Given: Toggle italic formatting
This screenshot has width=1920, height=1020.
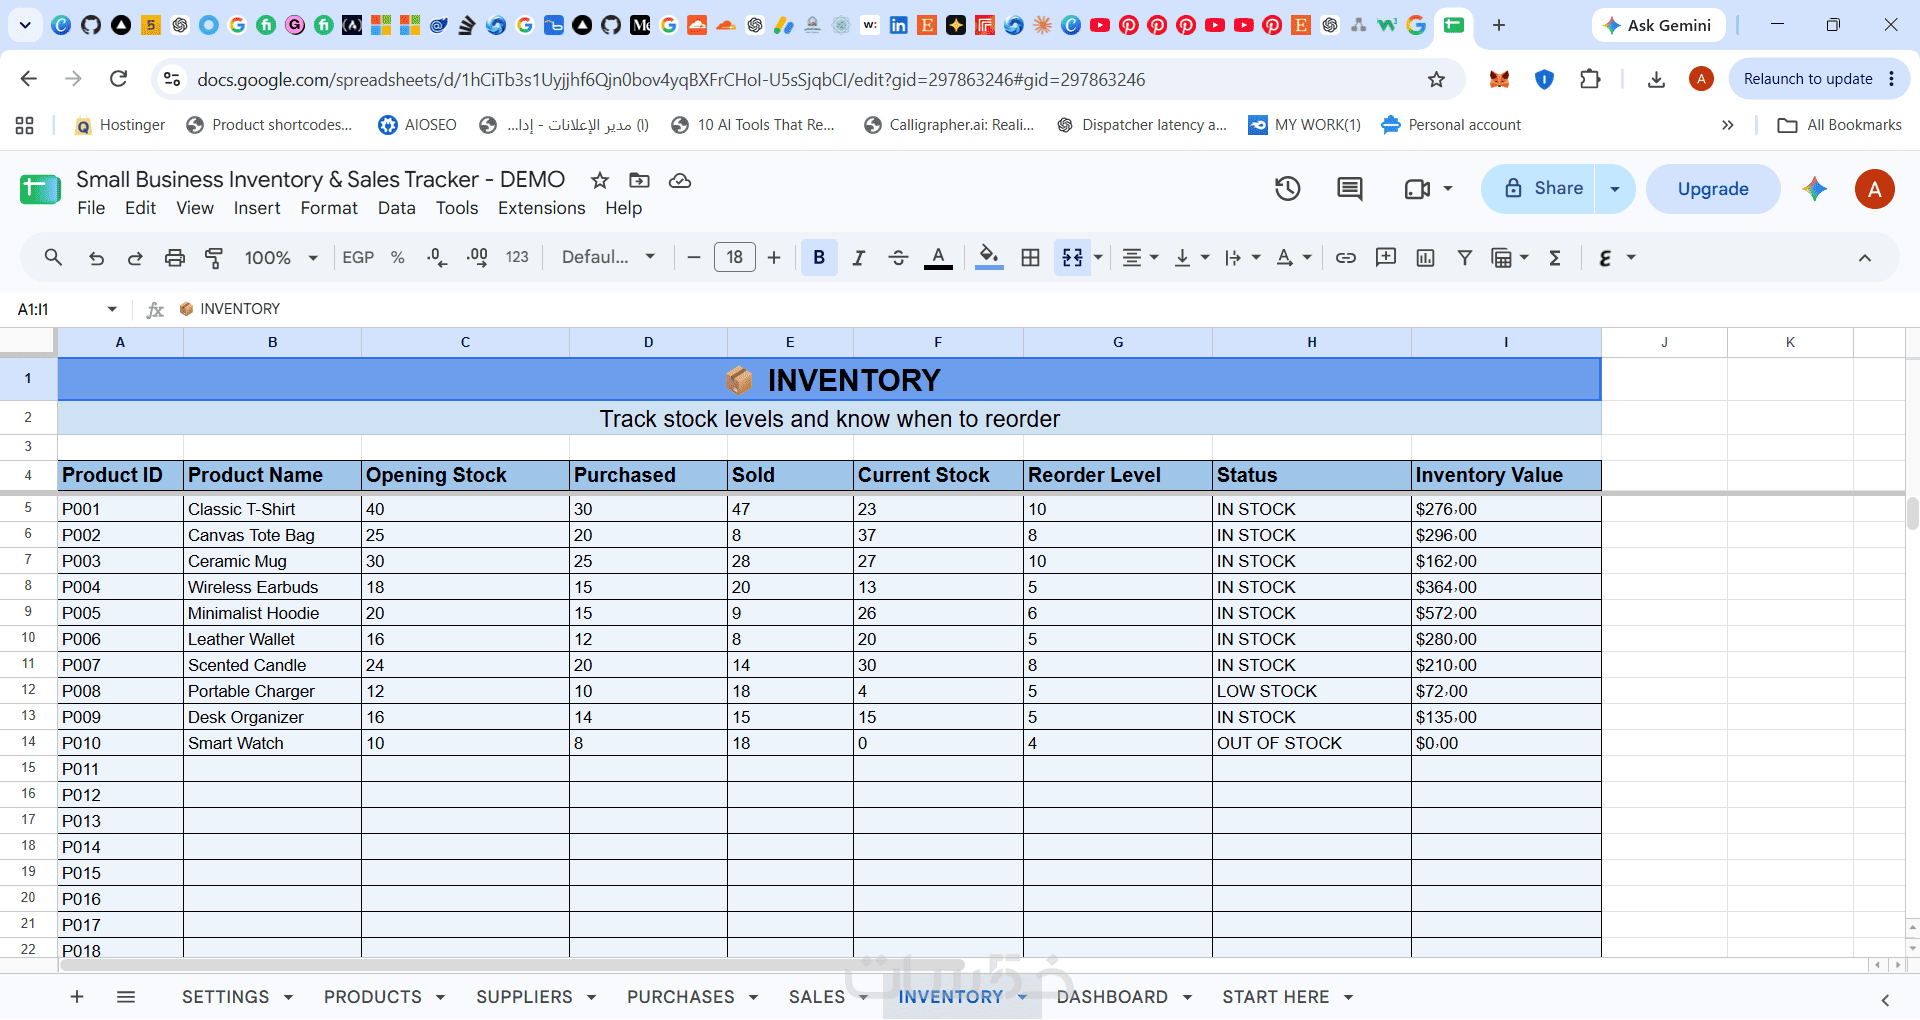Looking at the screenshot, I should (858, 258).
